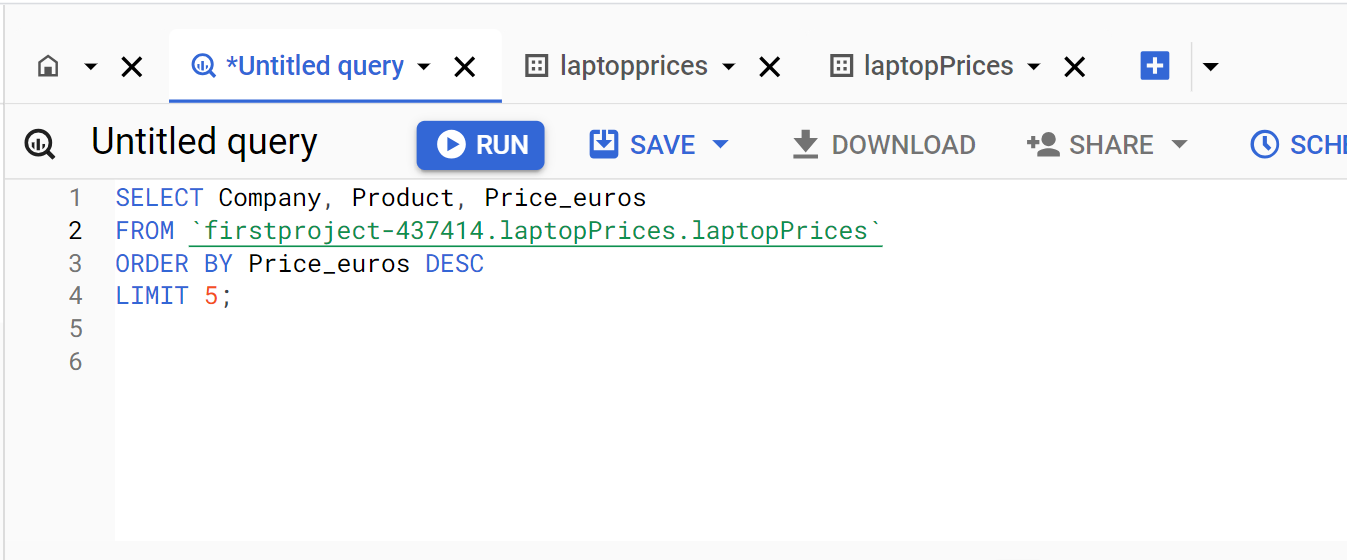Click the table reference firstproject-437414.laptopPrices.laptopPrices
The image size is (1347, 560).
pyautogui.click(x=536, y=231)
